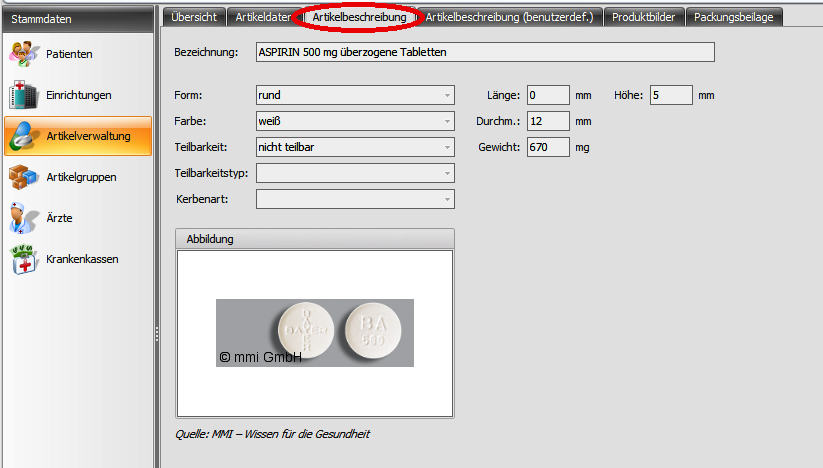Expand the Teilbarkeit dropdown
The height and width of the screenshot is (468, 823).
point(355,147)
